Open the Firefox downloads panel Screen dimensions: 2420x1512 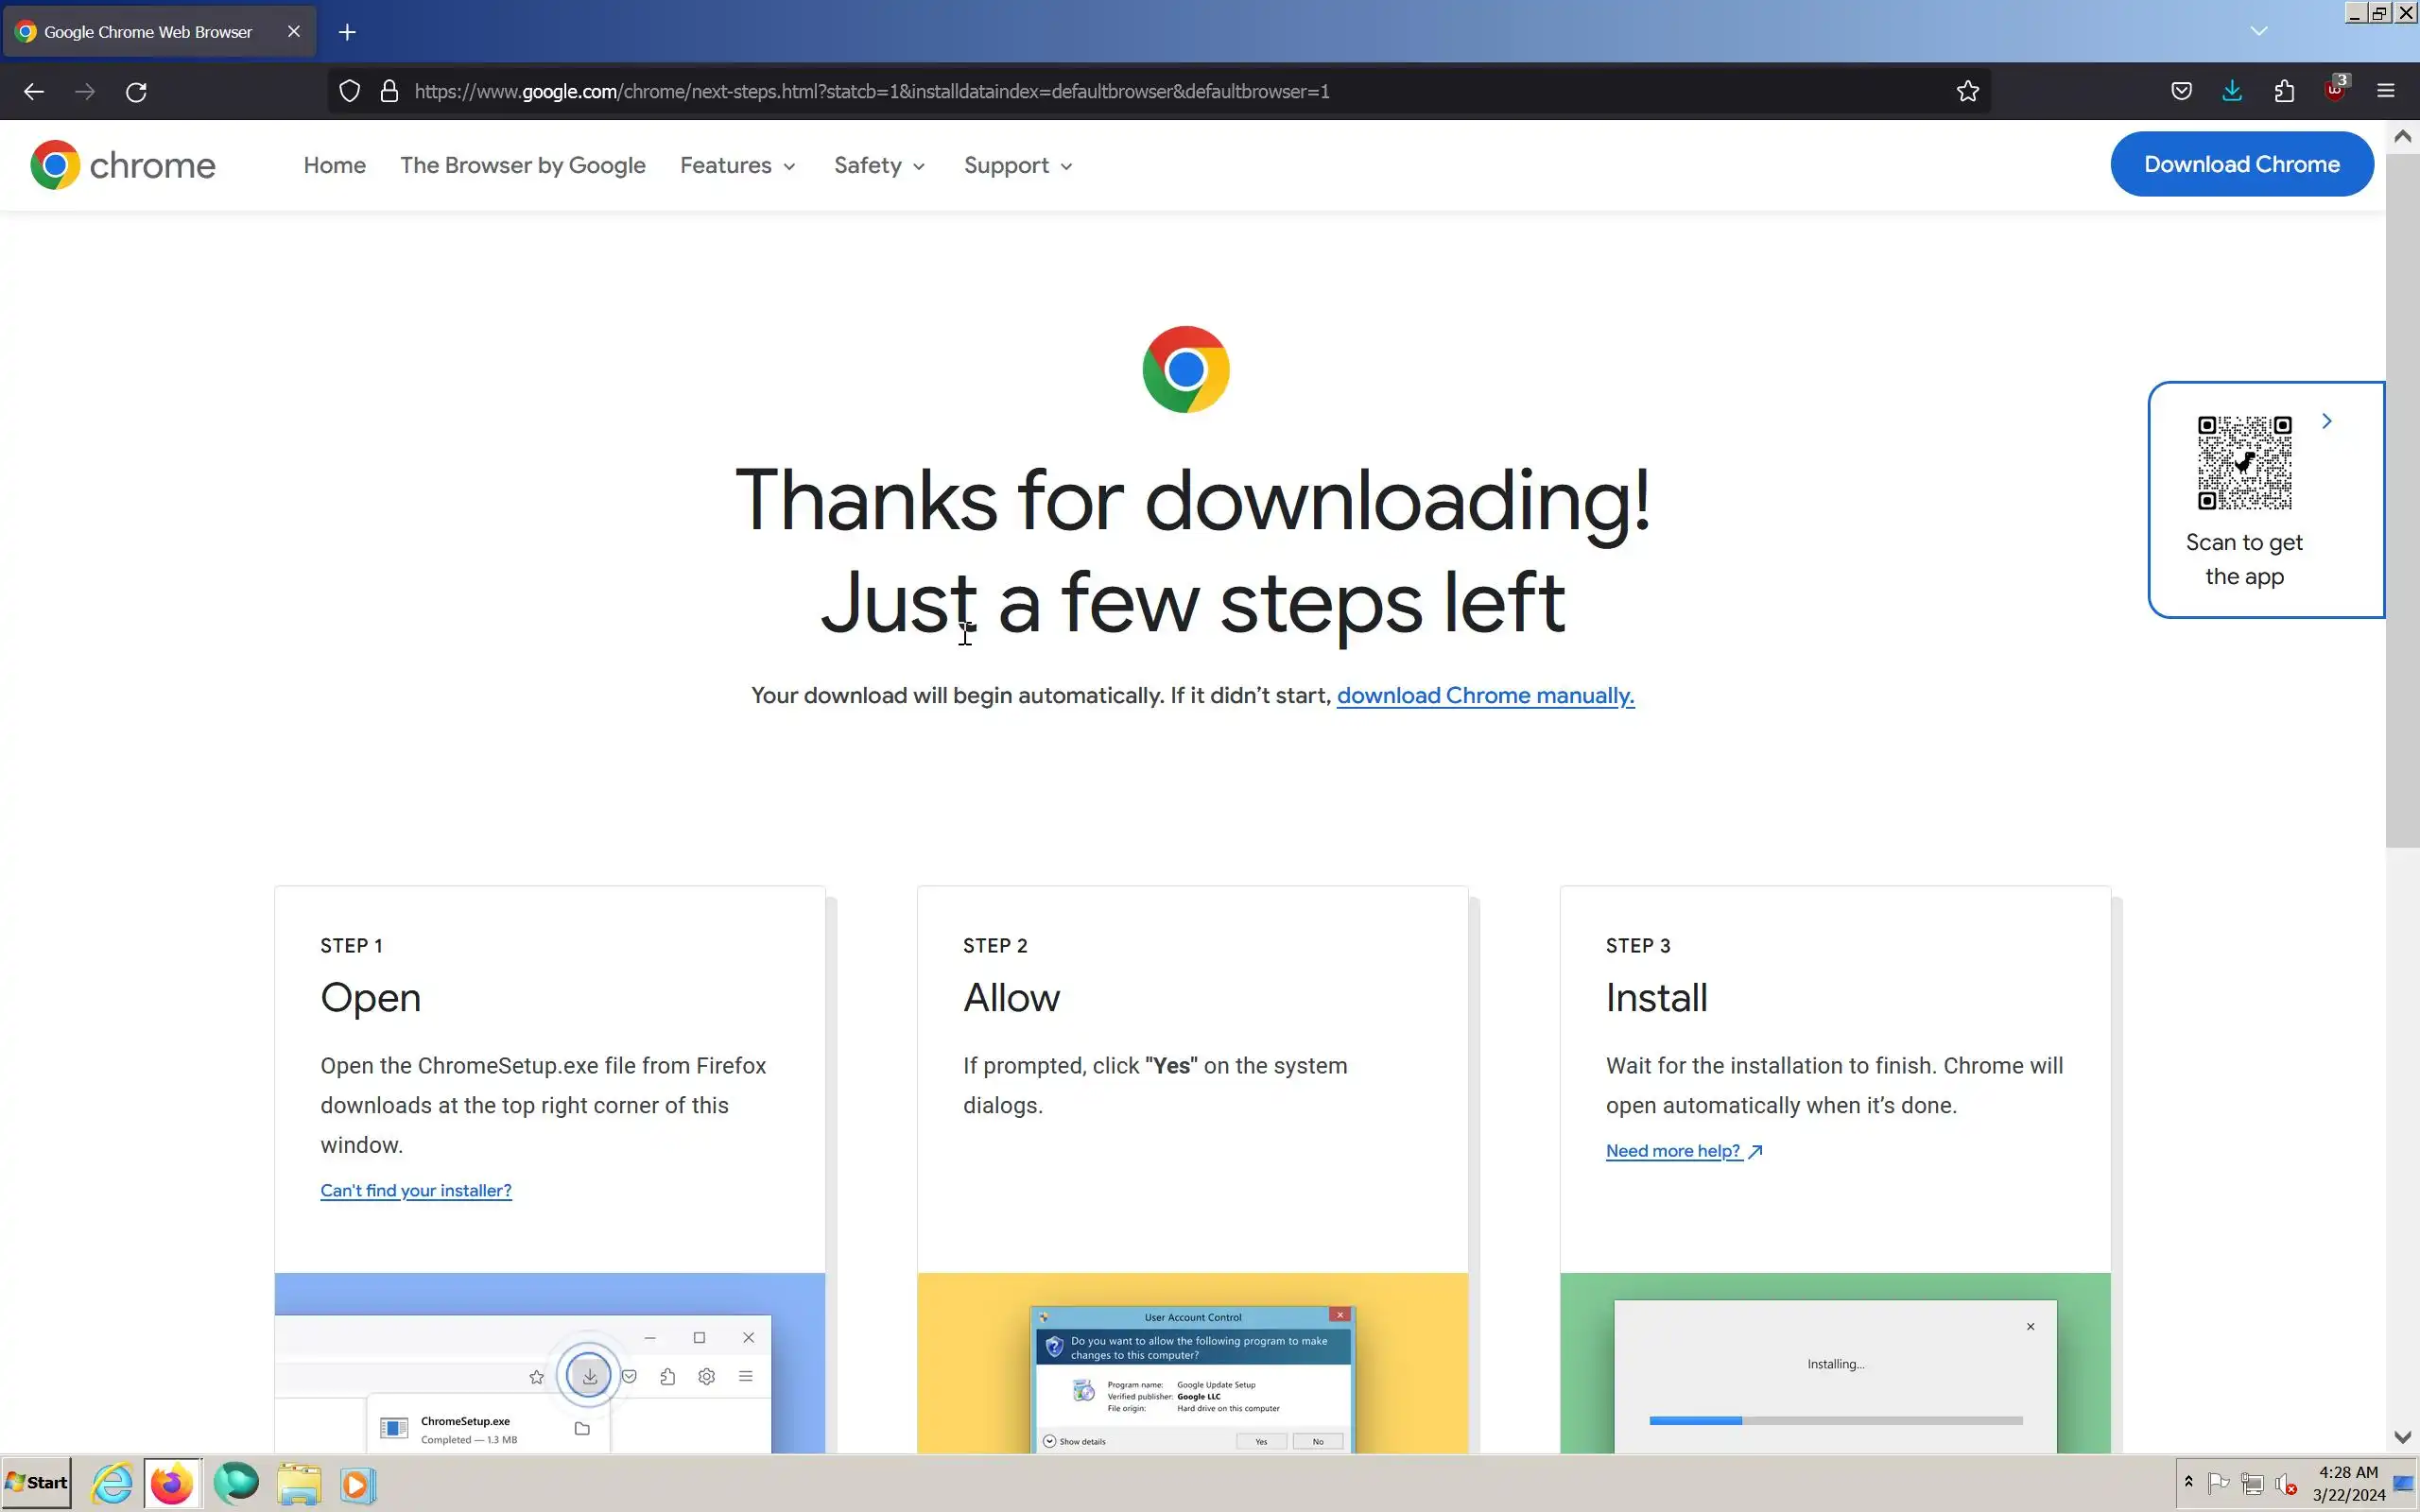pos(2232,91)
